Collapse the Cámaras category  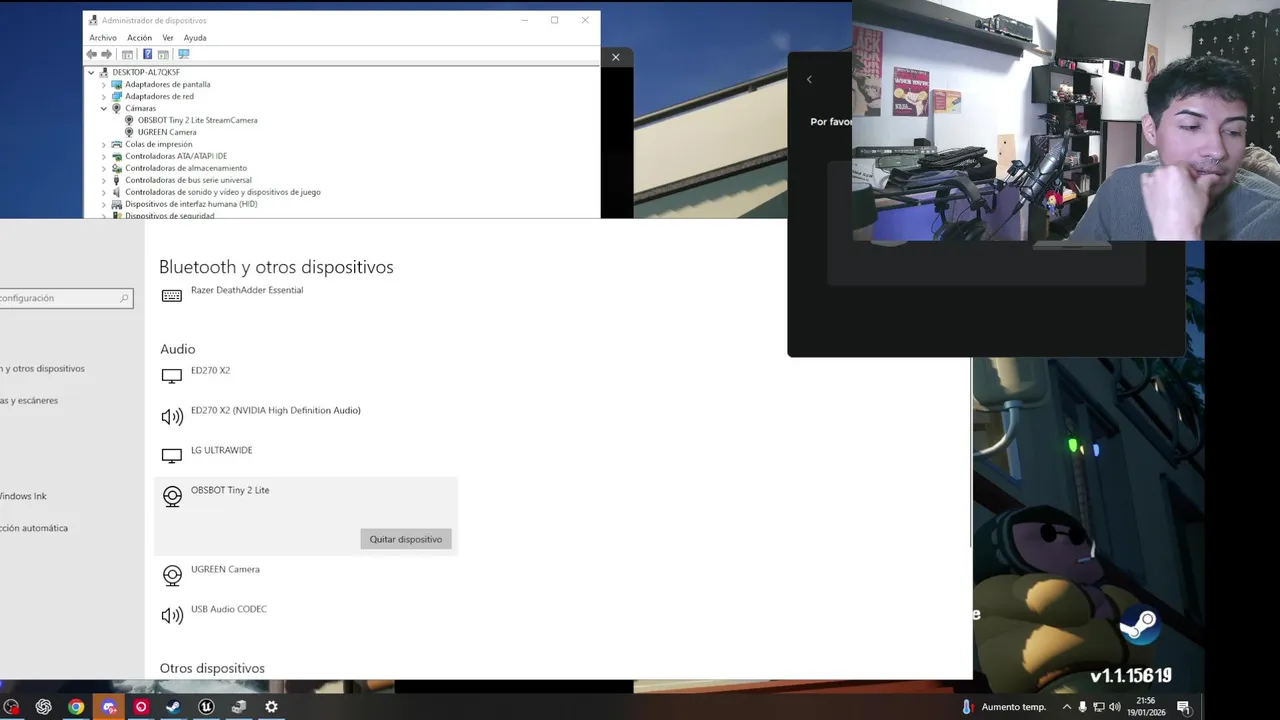point(103,108)
